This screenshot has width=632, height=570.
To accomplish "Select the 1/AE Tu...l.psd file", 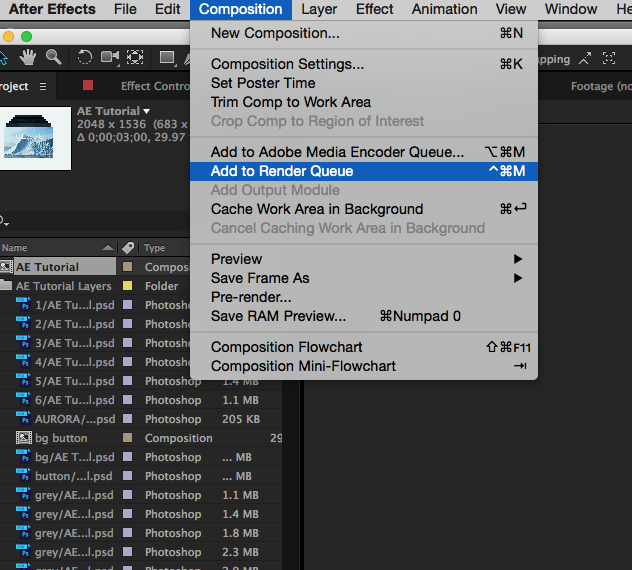I will 75,305.
